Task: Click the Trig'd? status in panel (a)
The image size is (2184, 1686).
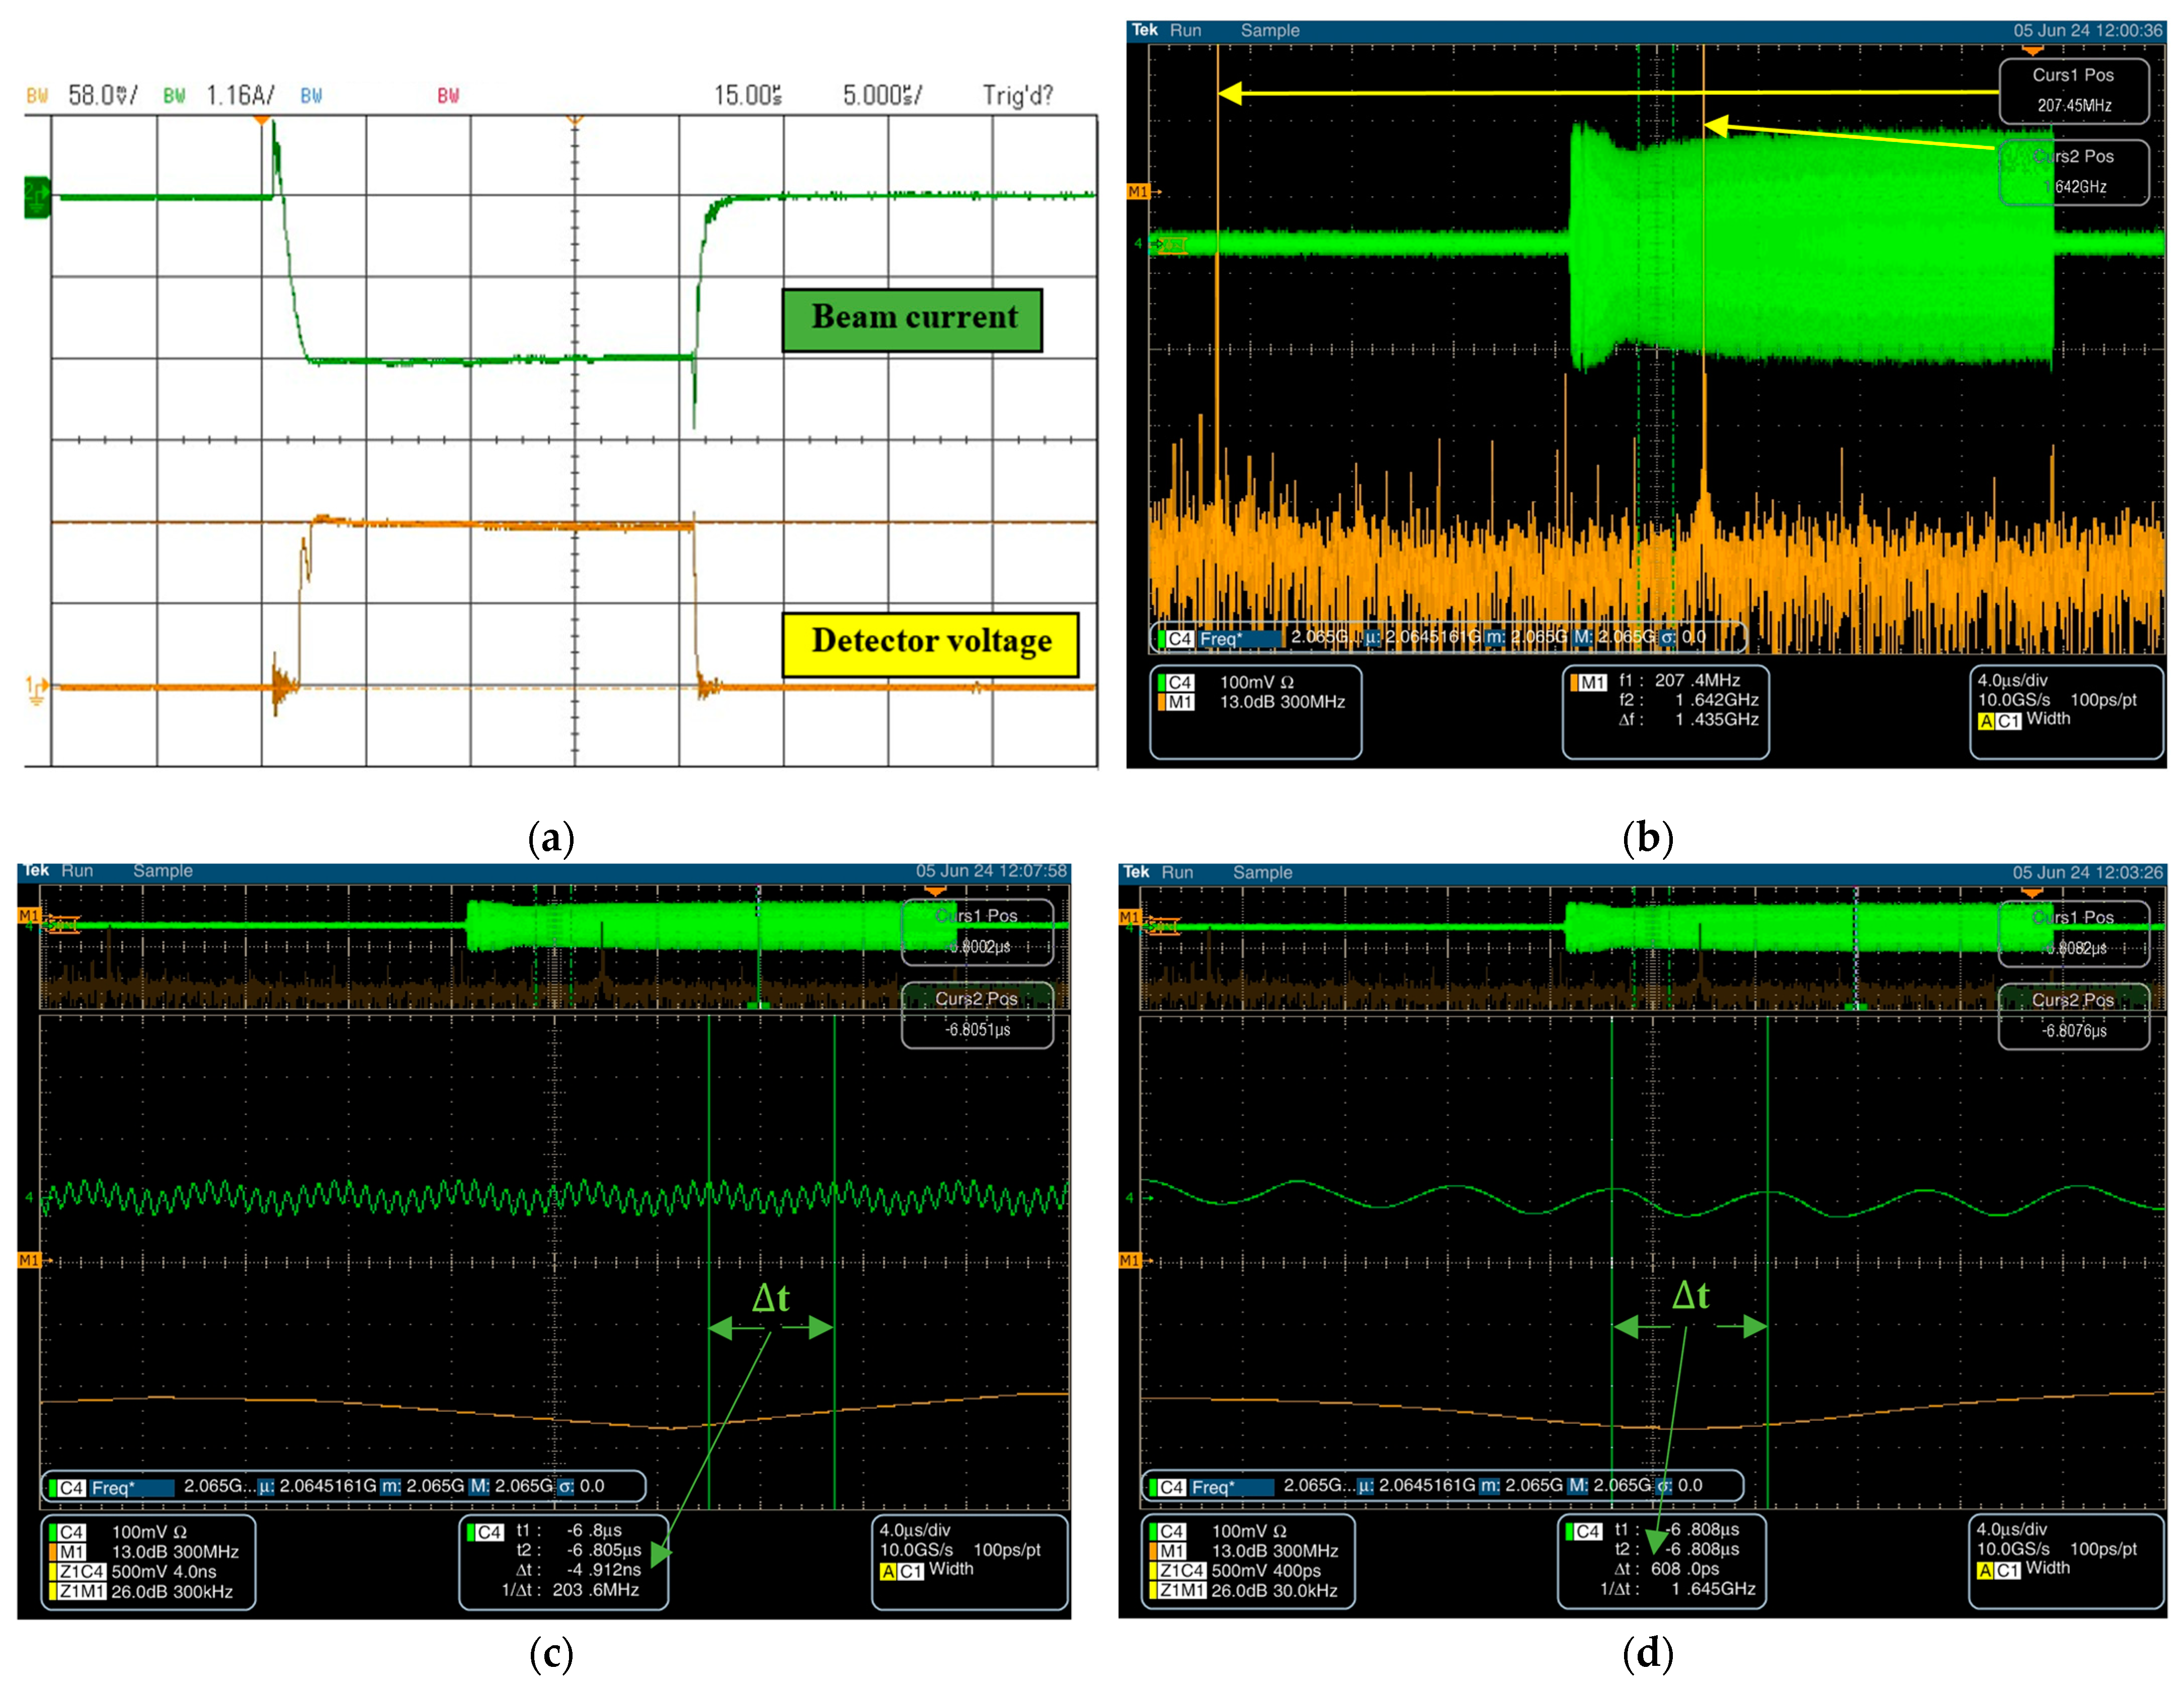Action: click(1017, 95)
